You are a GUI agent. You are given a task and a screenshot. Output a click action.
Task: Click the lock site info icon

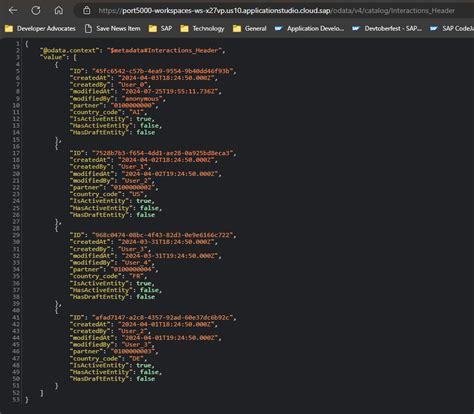(x=87, y=11)
